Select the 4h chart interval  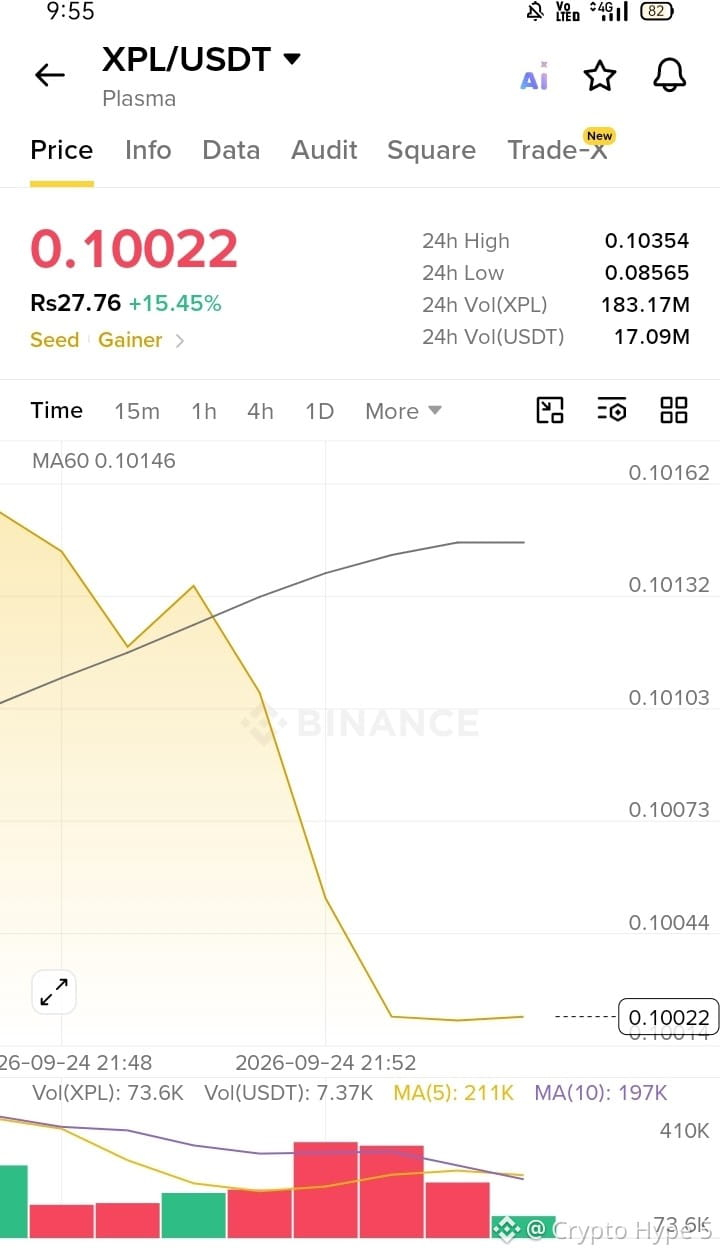(260, 411)
